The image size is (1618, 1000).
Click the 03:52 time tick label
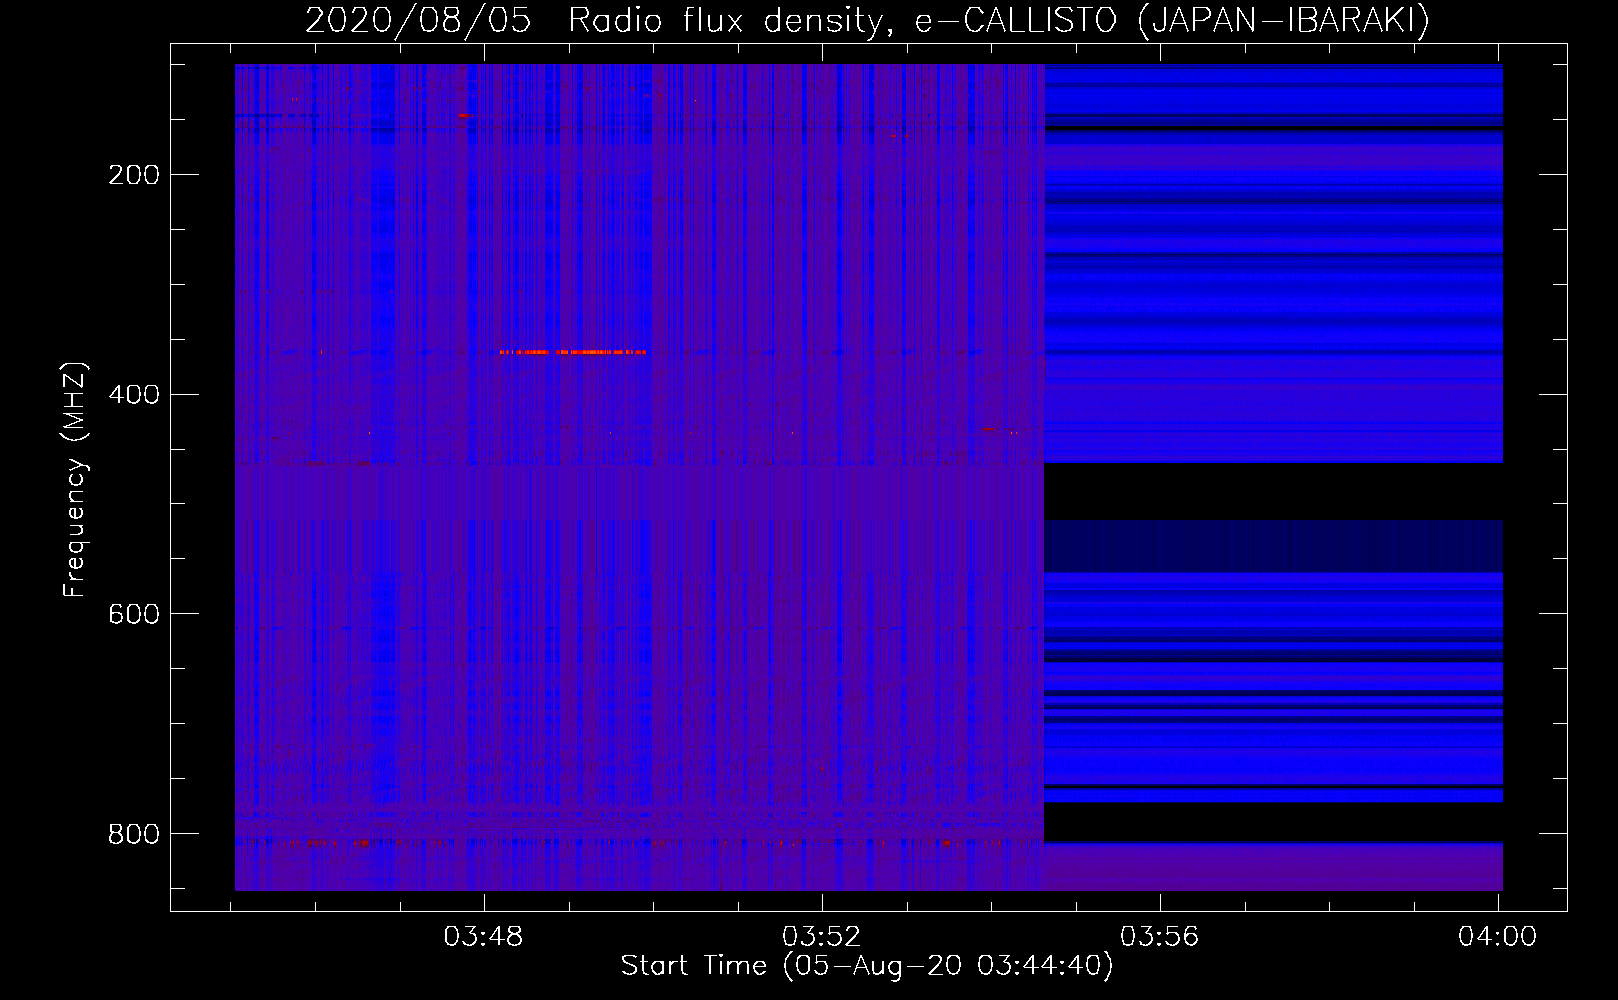(822, 936)
